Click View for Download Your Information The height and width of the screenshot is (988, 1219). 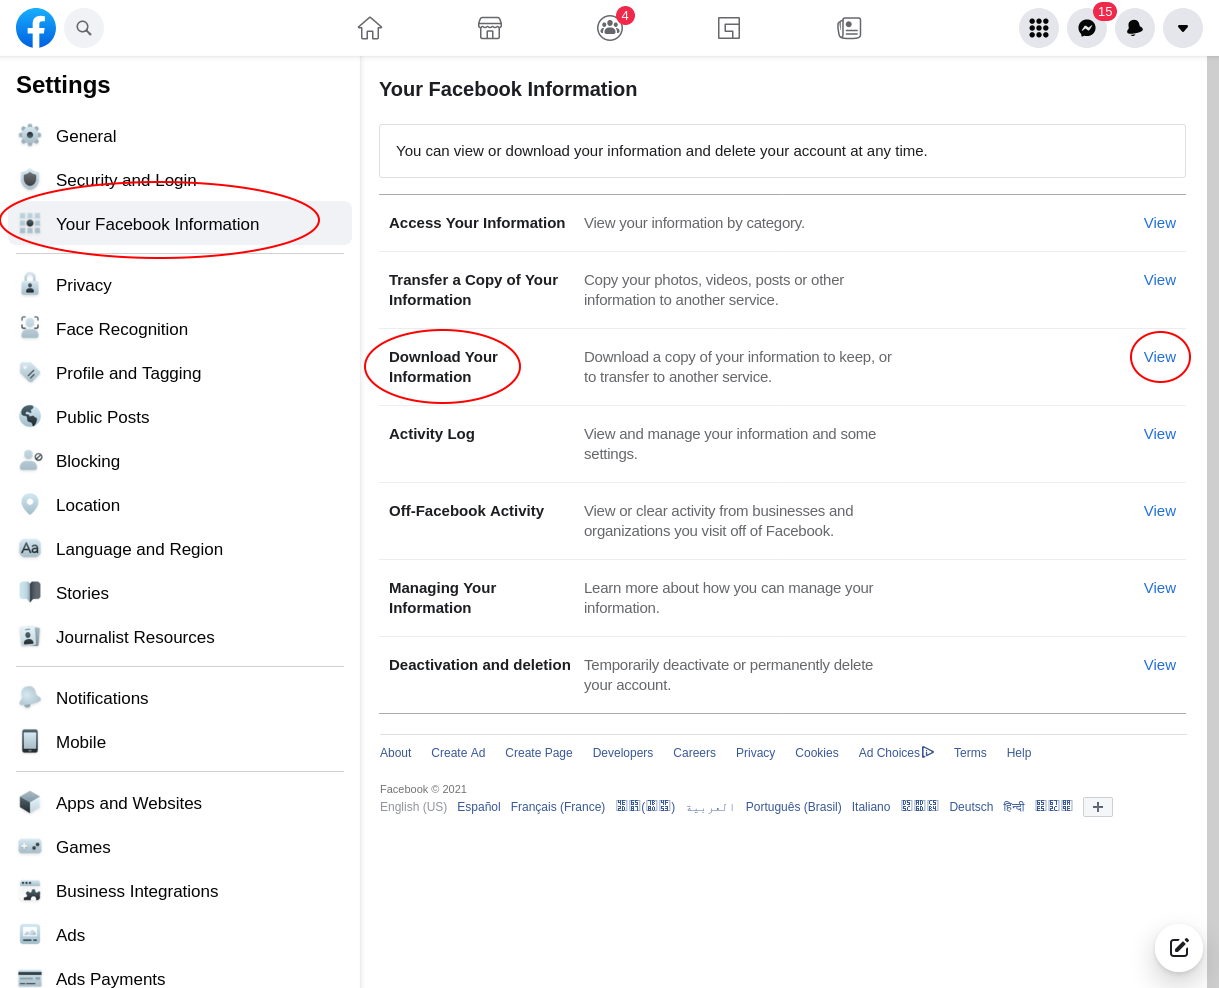click(x=1159, y=357)
